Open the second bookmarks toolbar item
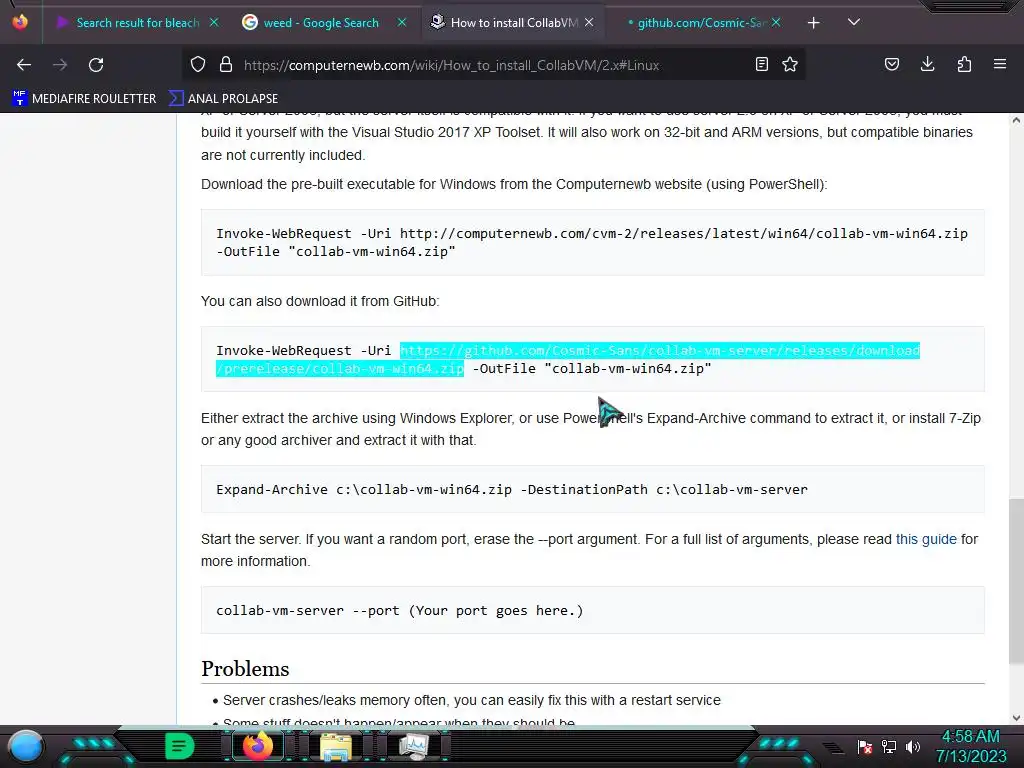This screenshot has height=768, width=1024. 223,99
